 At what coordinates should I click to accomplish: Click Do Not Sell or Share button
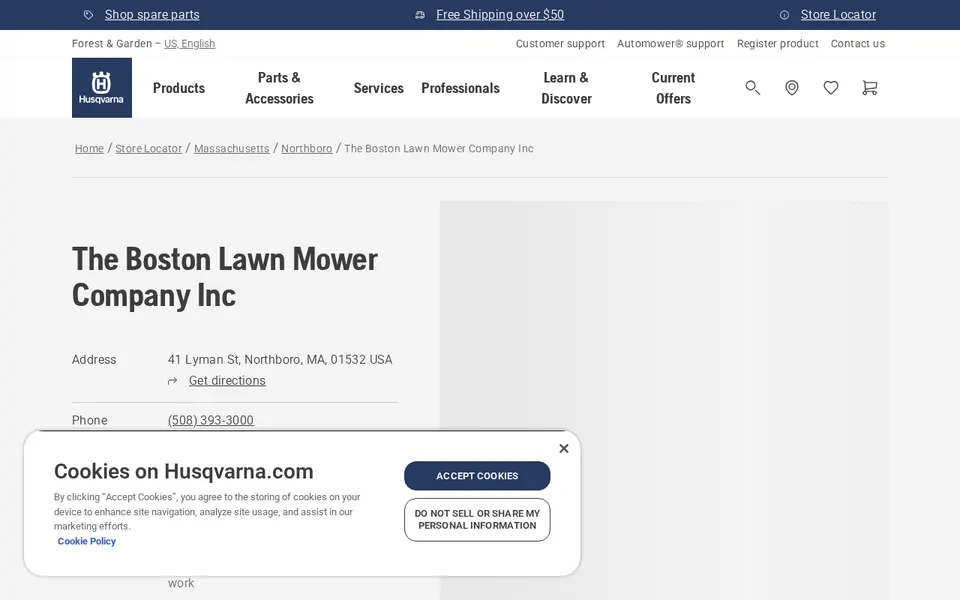click(477, 520)
